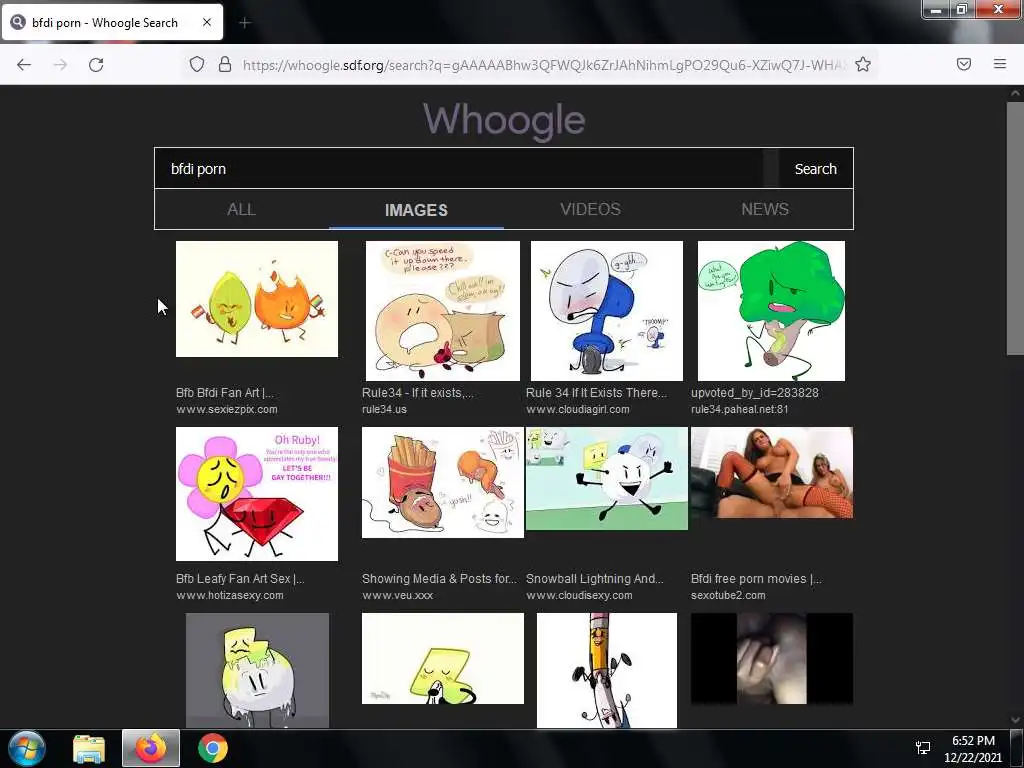Switch to the ALL results tab
The image size is (1024, 768).
pyautogui.click(x=242, y=209)
